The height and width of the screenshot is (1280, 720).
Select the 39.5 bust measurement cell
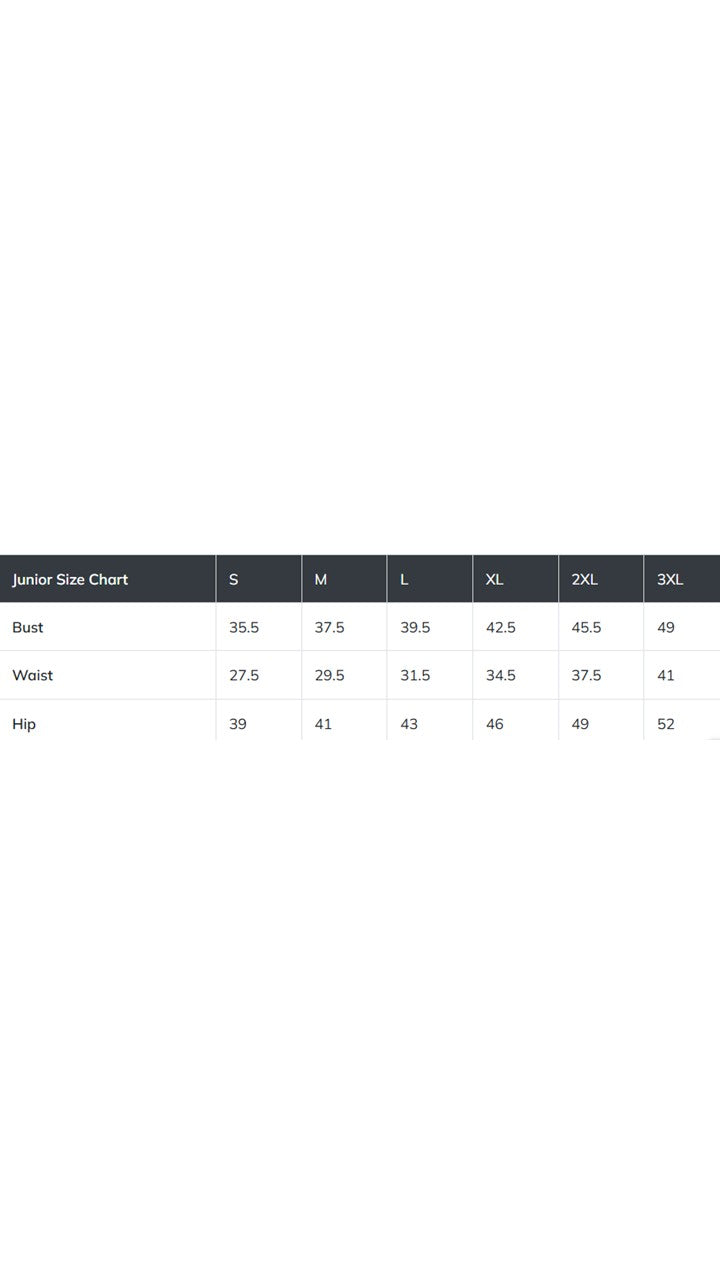coord(415,628)
